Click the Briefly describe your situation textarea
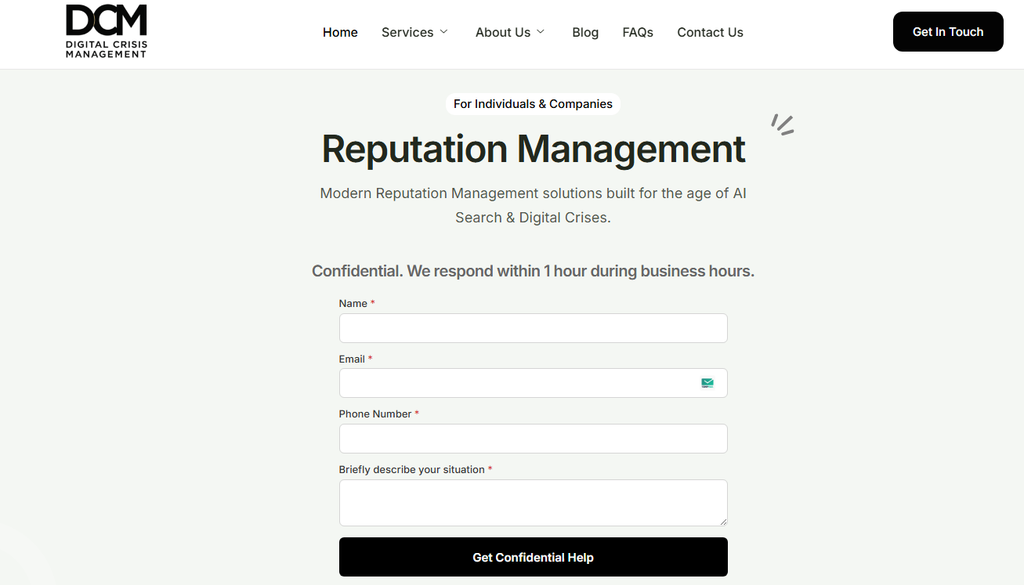This screenshot has width=1024, height=585. point(533,503)
